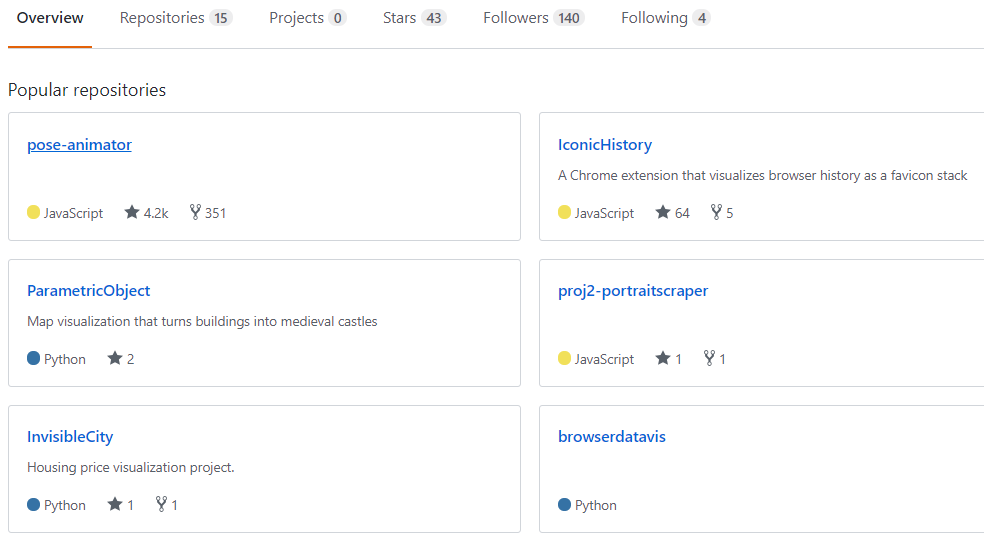Click the fork icon on proj2-portraitscraper

[709, 358]
